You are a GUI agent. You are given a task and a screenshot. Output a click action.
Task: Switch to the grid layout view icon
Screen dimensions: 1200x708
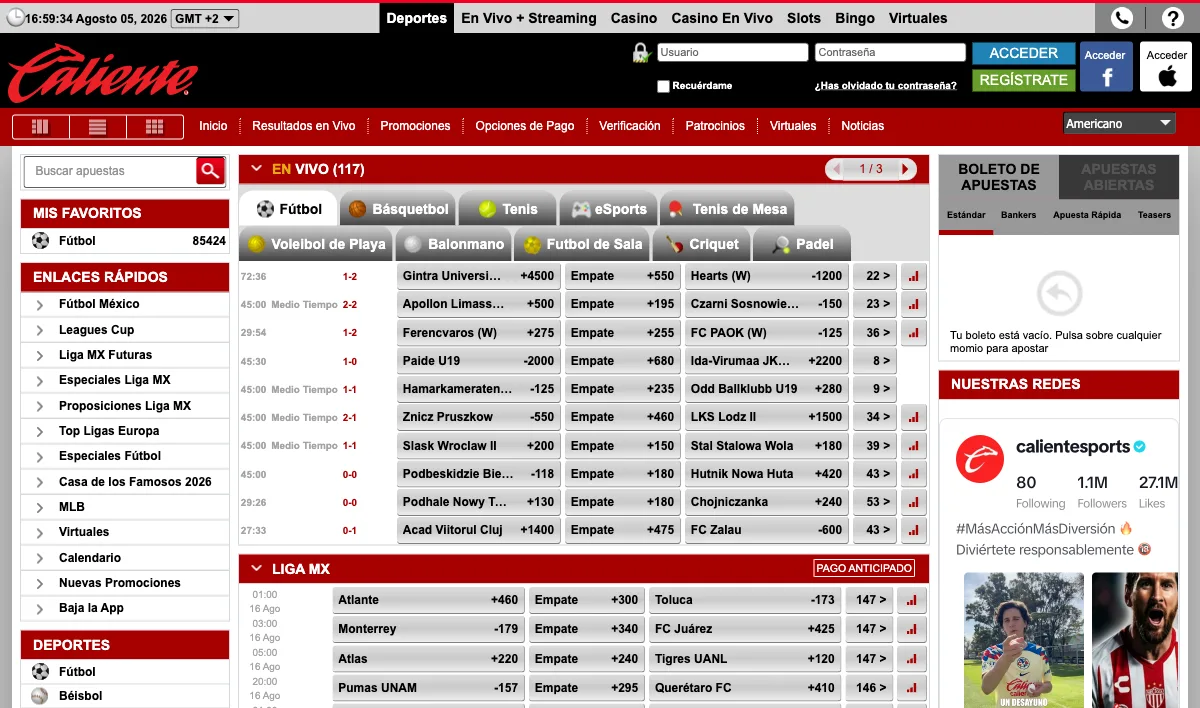(x=154, y=126)
